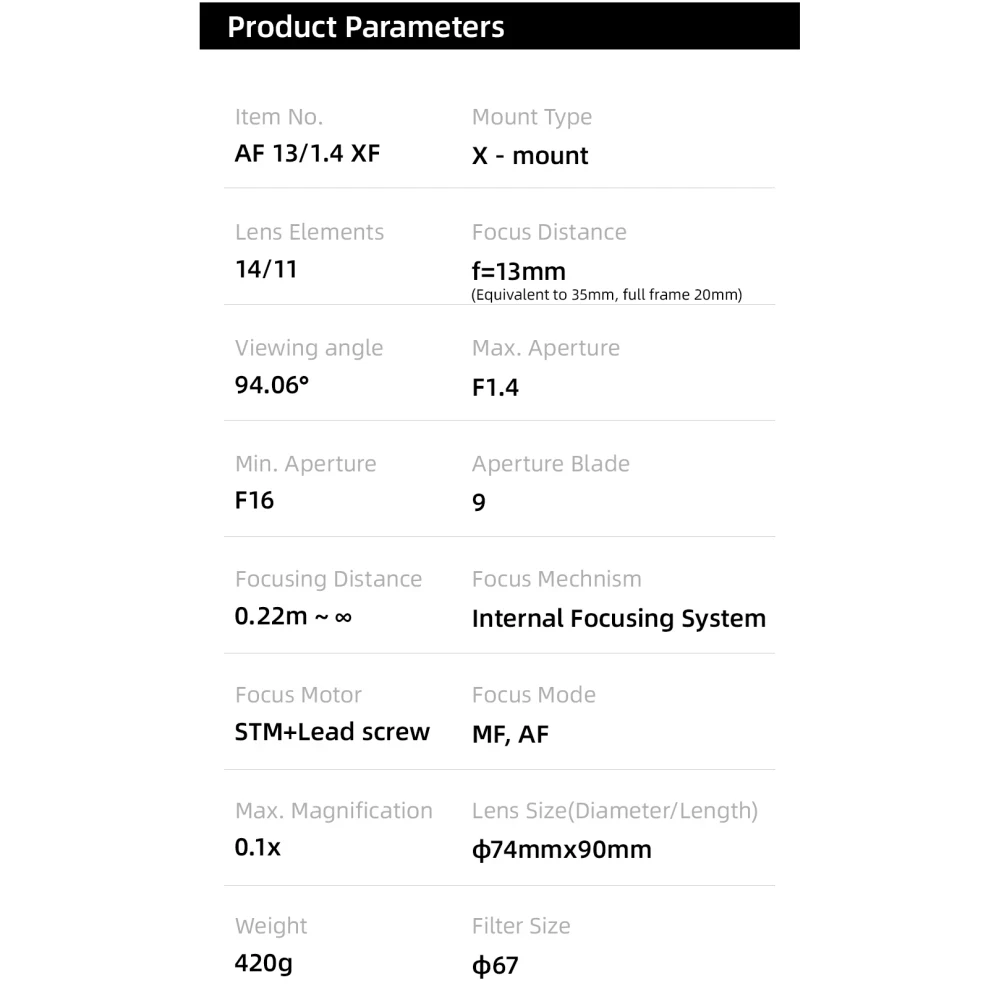The height and width of the screenshot is (1000, 1000).
Task: Select the 94.06° viewing angle value
Action: (272, 385)
